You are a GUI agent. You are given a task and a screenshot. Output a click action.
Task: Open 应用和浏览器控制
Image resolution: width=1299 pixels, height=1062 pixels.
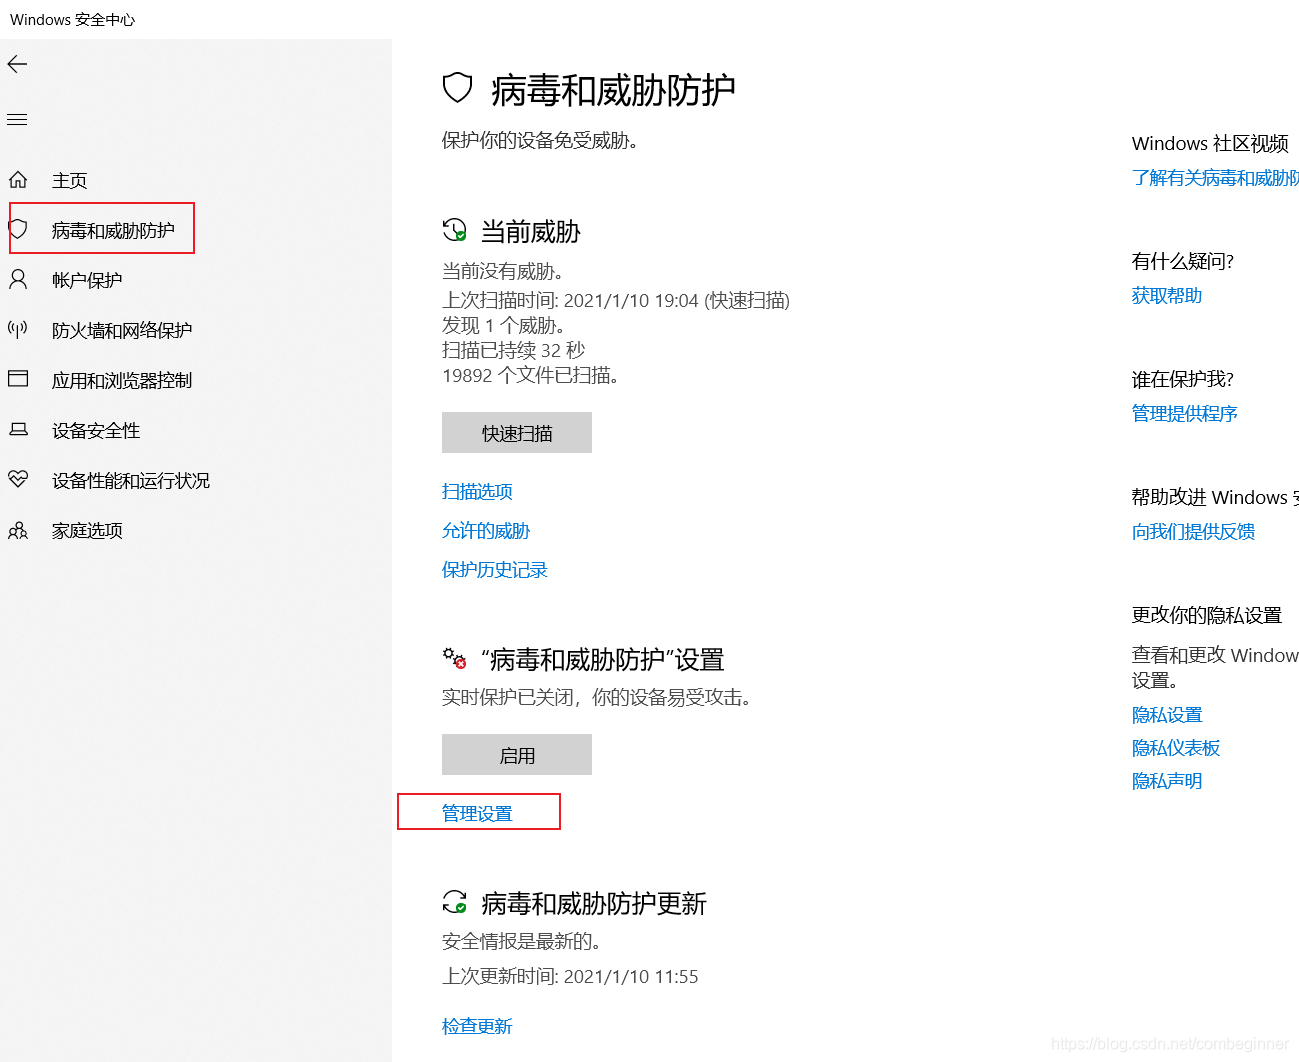tap(122, 380)
